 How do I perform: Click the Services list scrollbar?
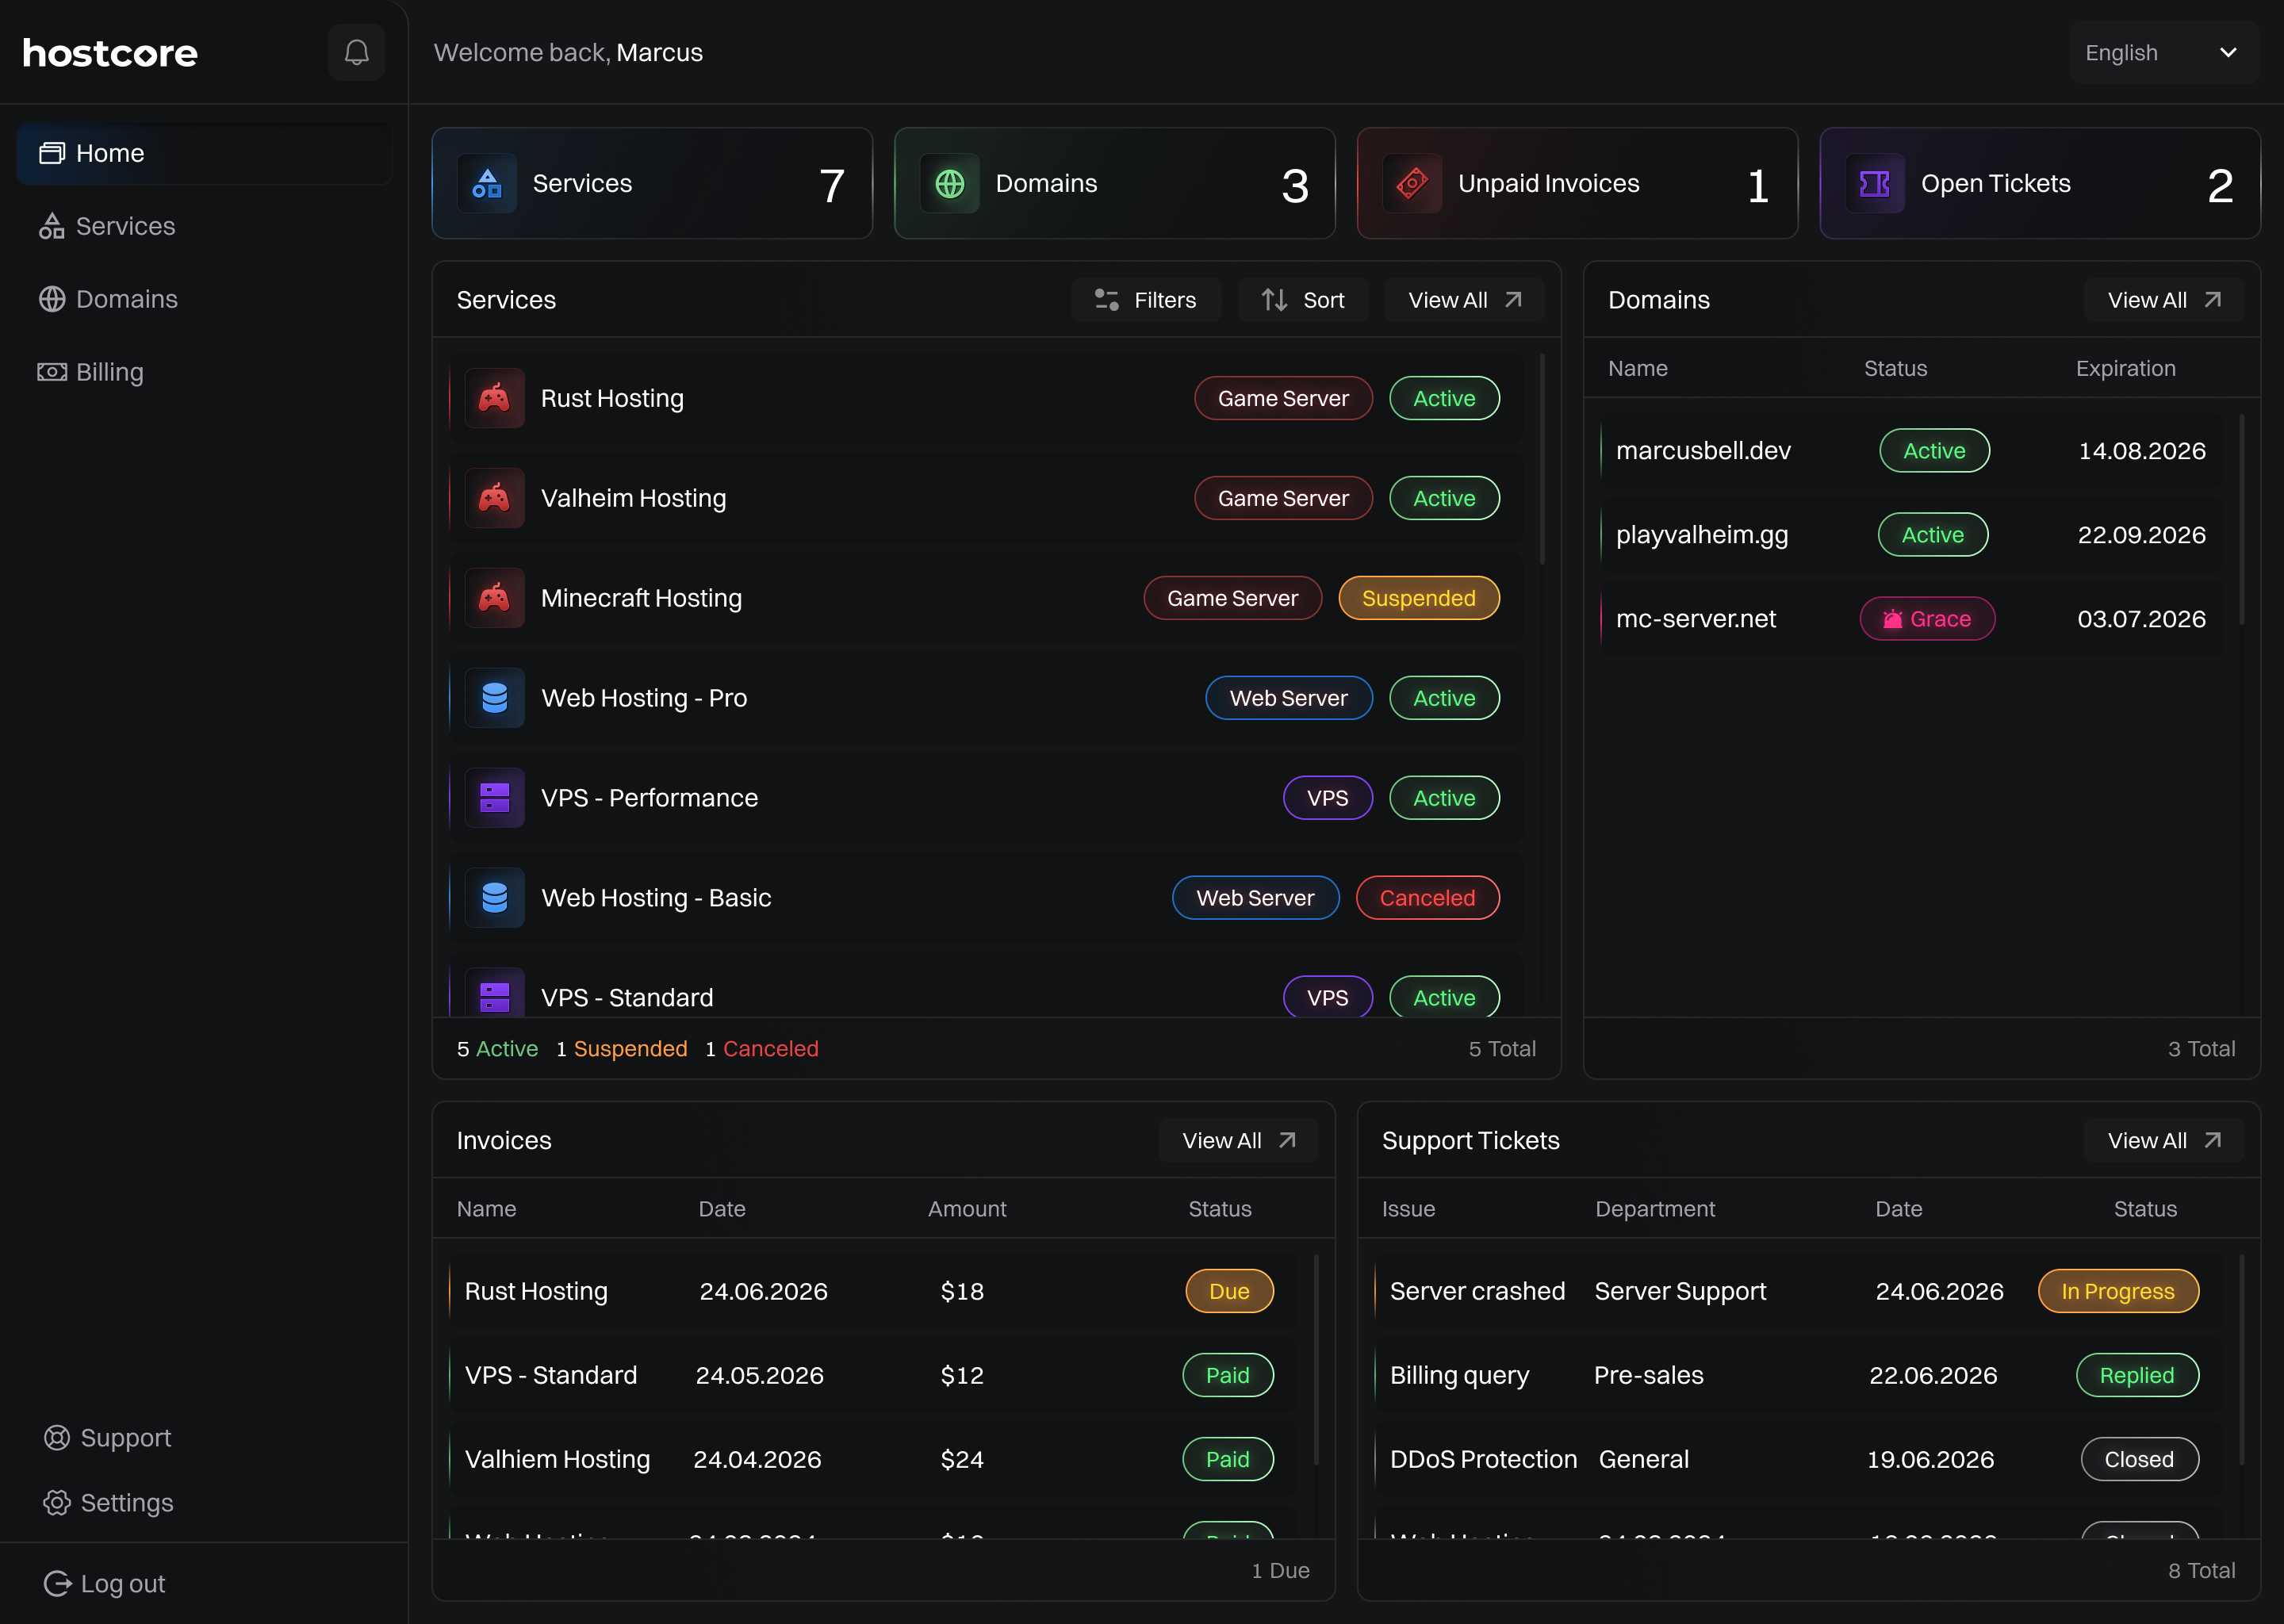click(1542, 460)
